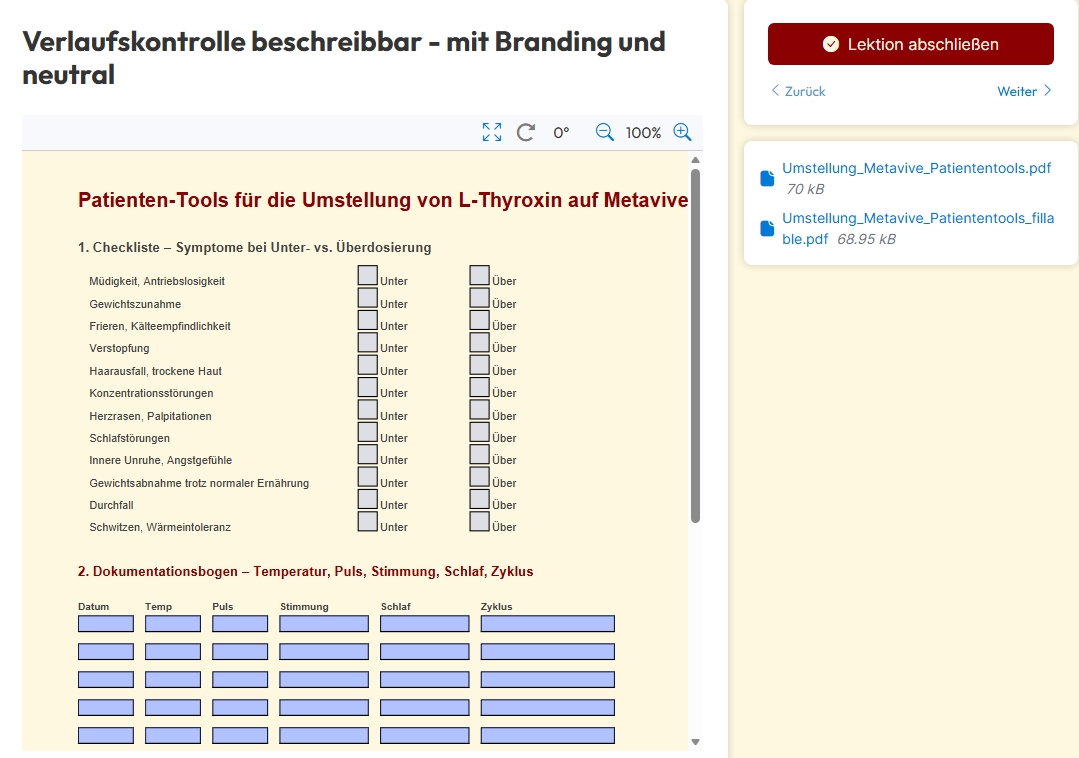Click the checkmark icon on Lektion abschließen
The width and height of the screenshot is (1079, 758).
pos(830,44)
